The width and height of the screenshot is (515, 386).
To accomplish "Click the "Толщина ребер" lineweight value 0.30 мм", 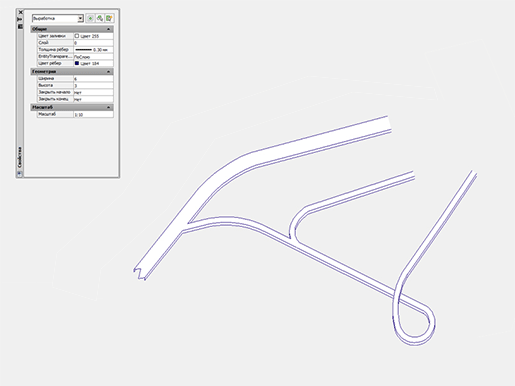I will [93, 50].
